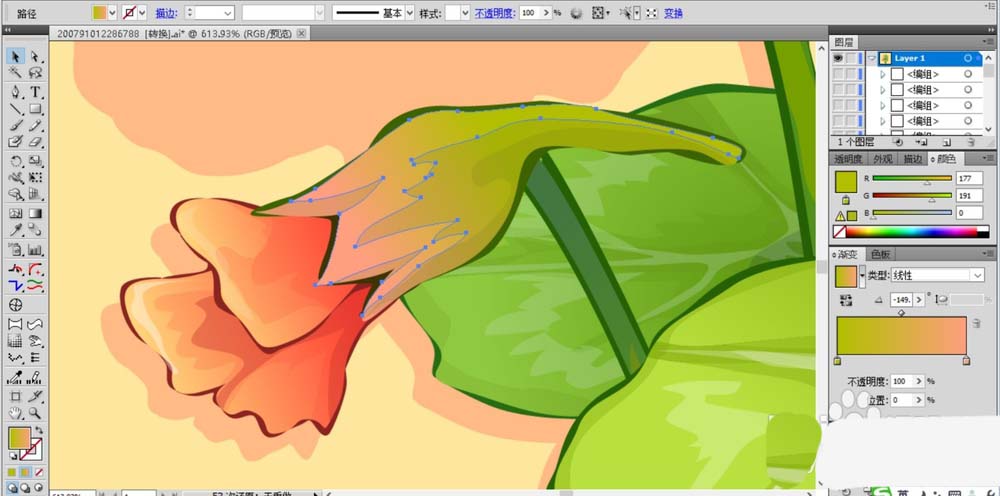Select the Direct Selection (white arrow) tool

pos(36,57)
